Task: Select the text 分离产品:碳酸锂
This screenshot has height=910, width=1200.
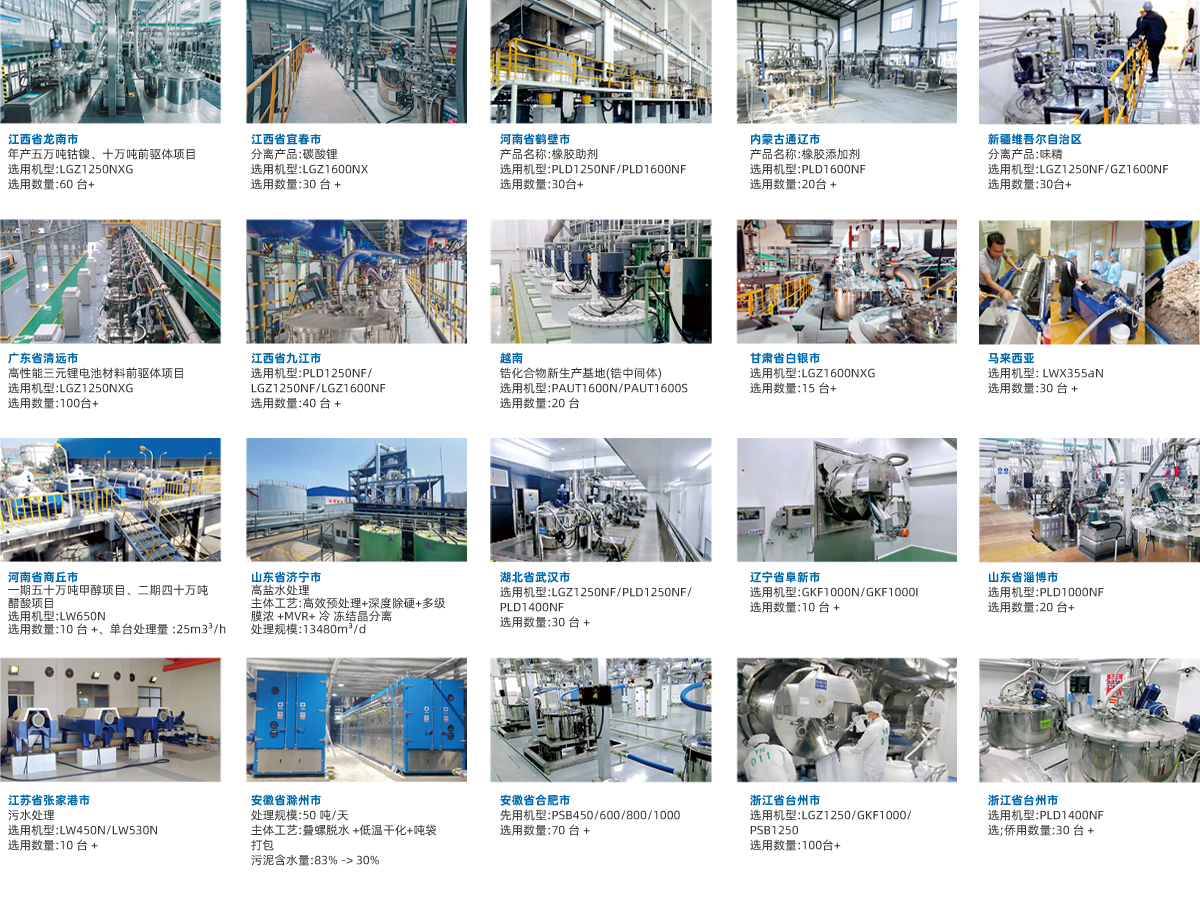Action: coord(292,154)
